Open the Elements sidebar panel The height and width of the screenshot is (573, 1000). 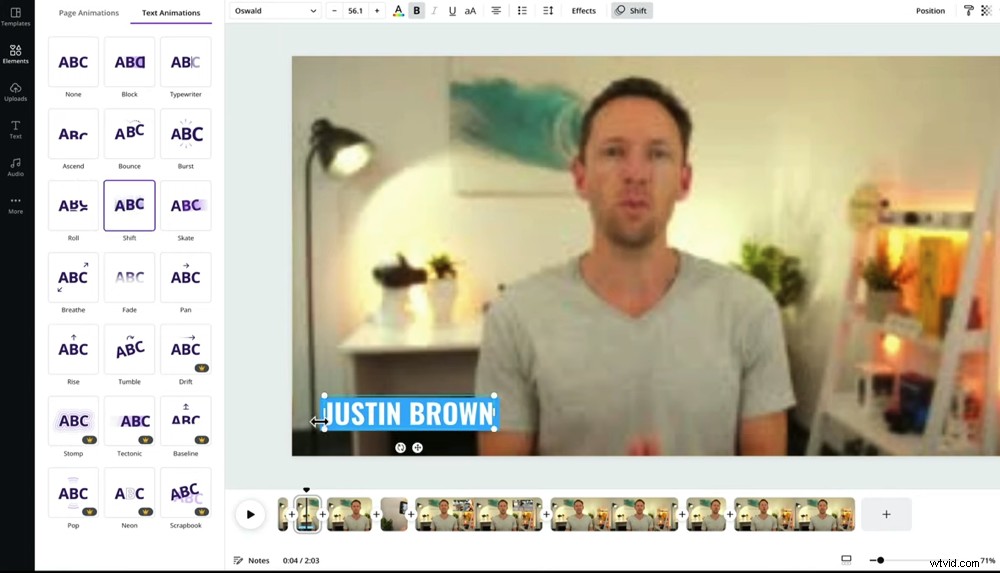pos(15,54)
